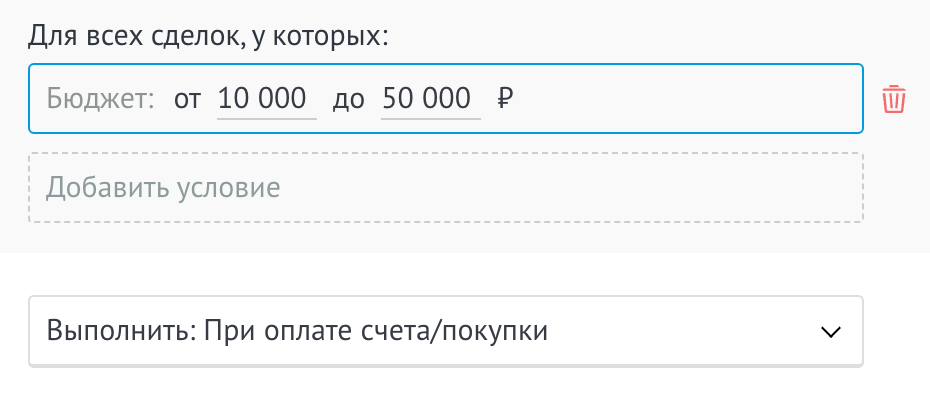The width and height of the screenshot is (930, 398).
Task: Select the Бюджет label in the condition
Action: (100, 99)
